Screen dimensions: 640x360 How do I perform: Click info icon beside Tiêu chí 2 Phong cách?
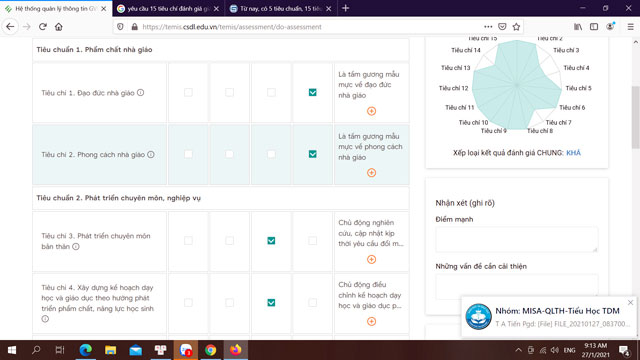(x=151, y=154)
